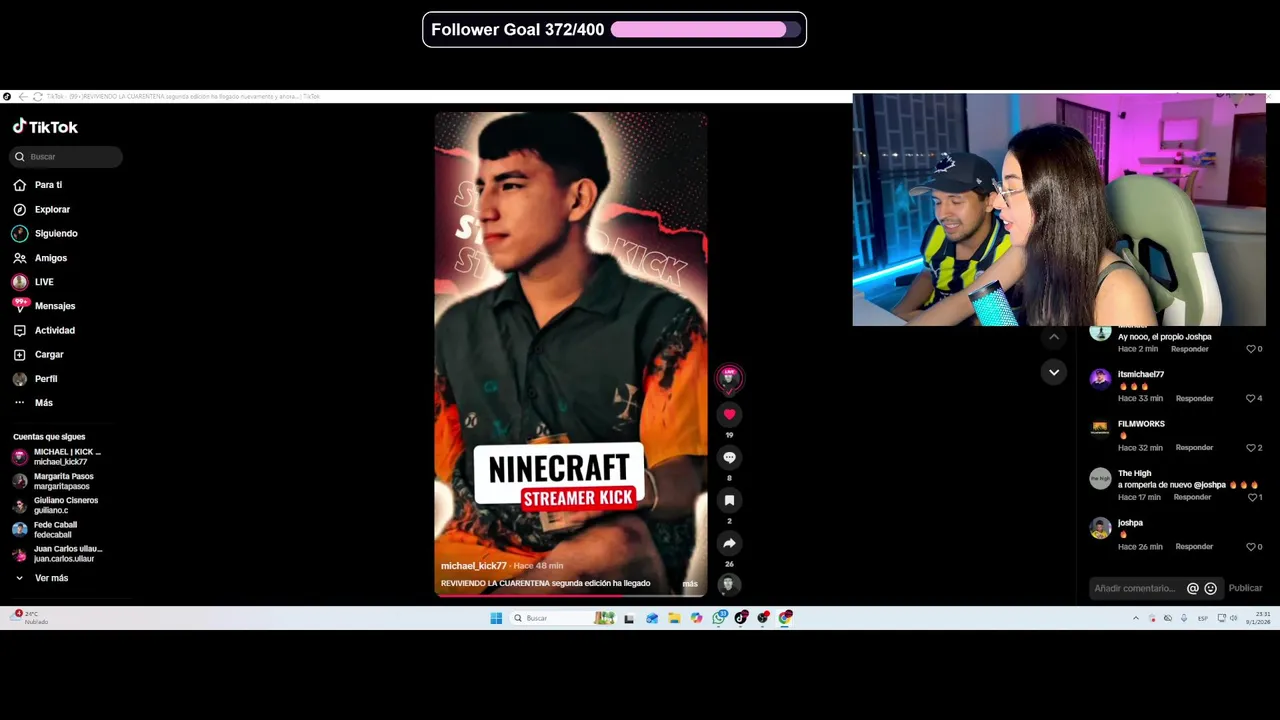Image resolution: width=1280 pixels, height=720 pixels.
Task: Click the Follower Goal progress bar
Action: click(706, 30)
